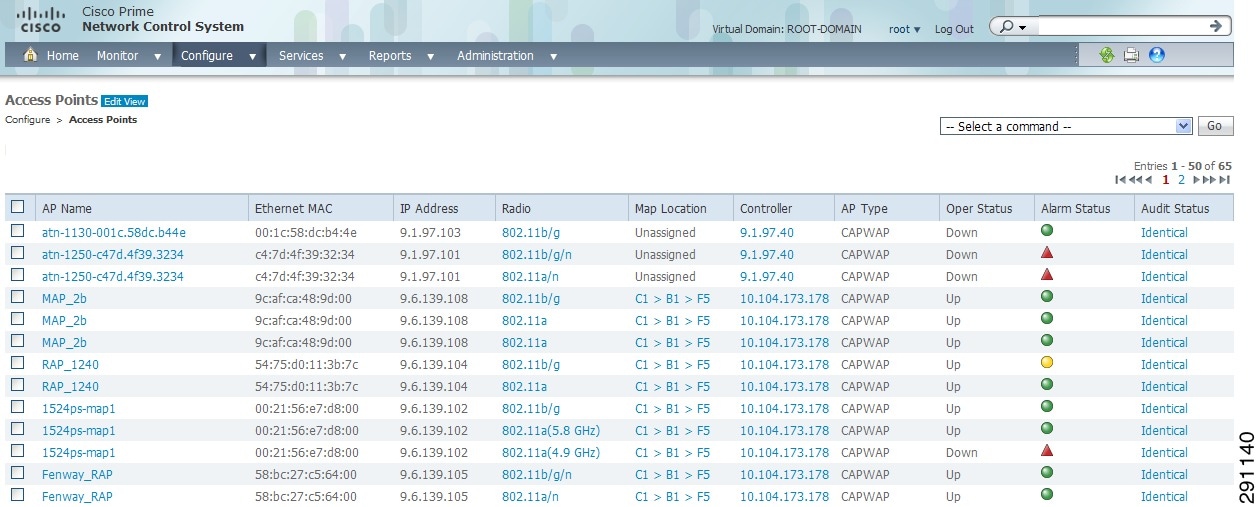Click green alarm icon in 1524ps-map1 5.8 GHz row

(1047, 429)
